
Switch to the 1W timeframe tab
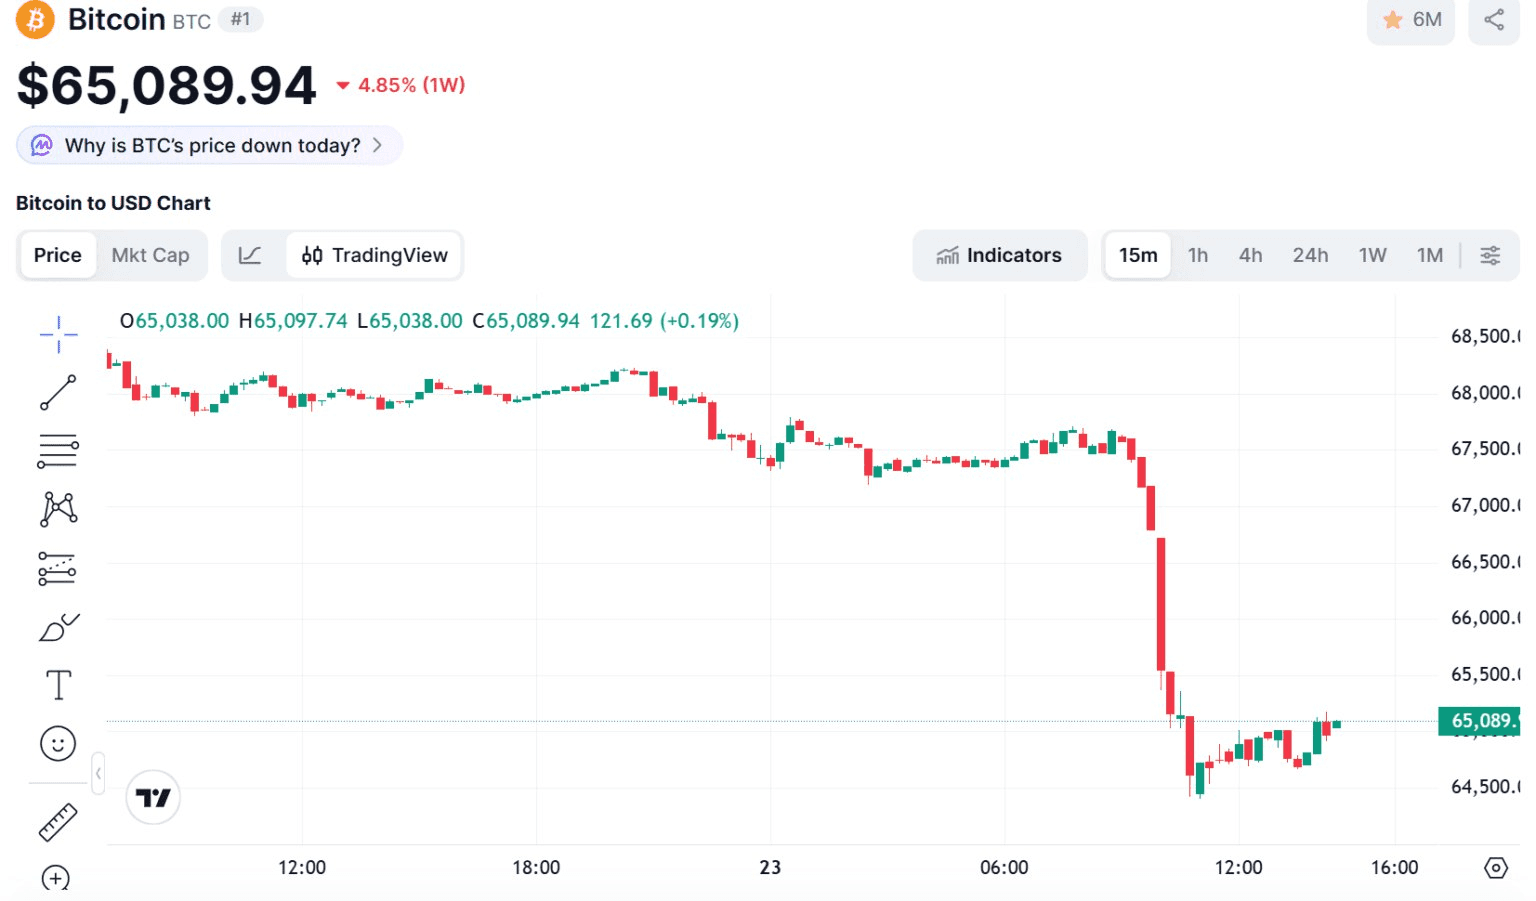1372,255
